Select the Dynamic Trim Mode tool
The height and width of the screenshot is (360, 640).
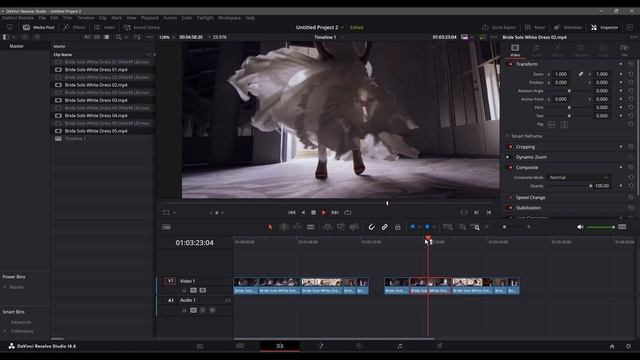click(298, 227)
